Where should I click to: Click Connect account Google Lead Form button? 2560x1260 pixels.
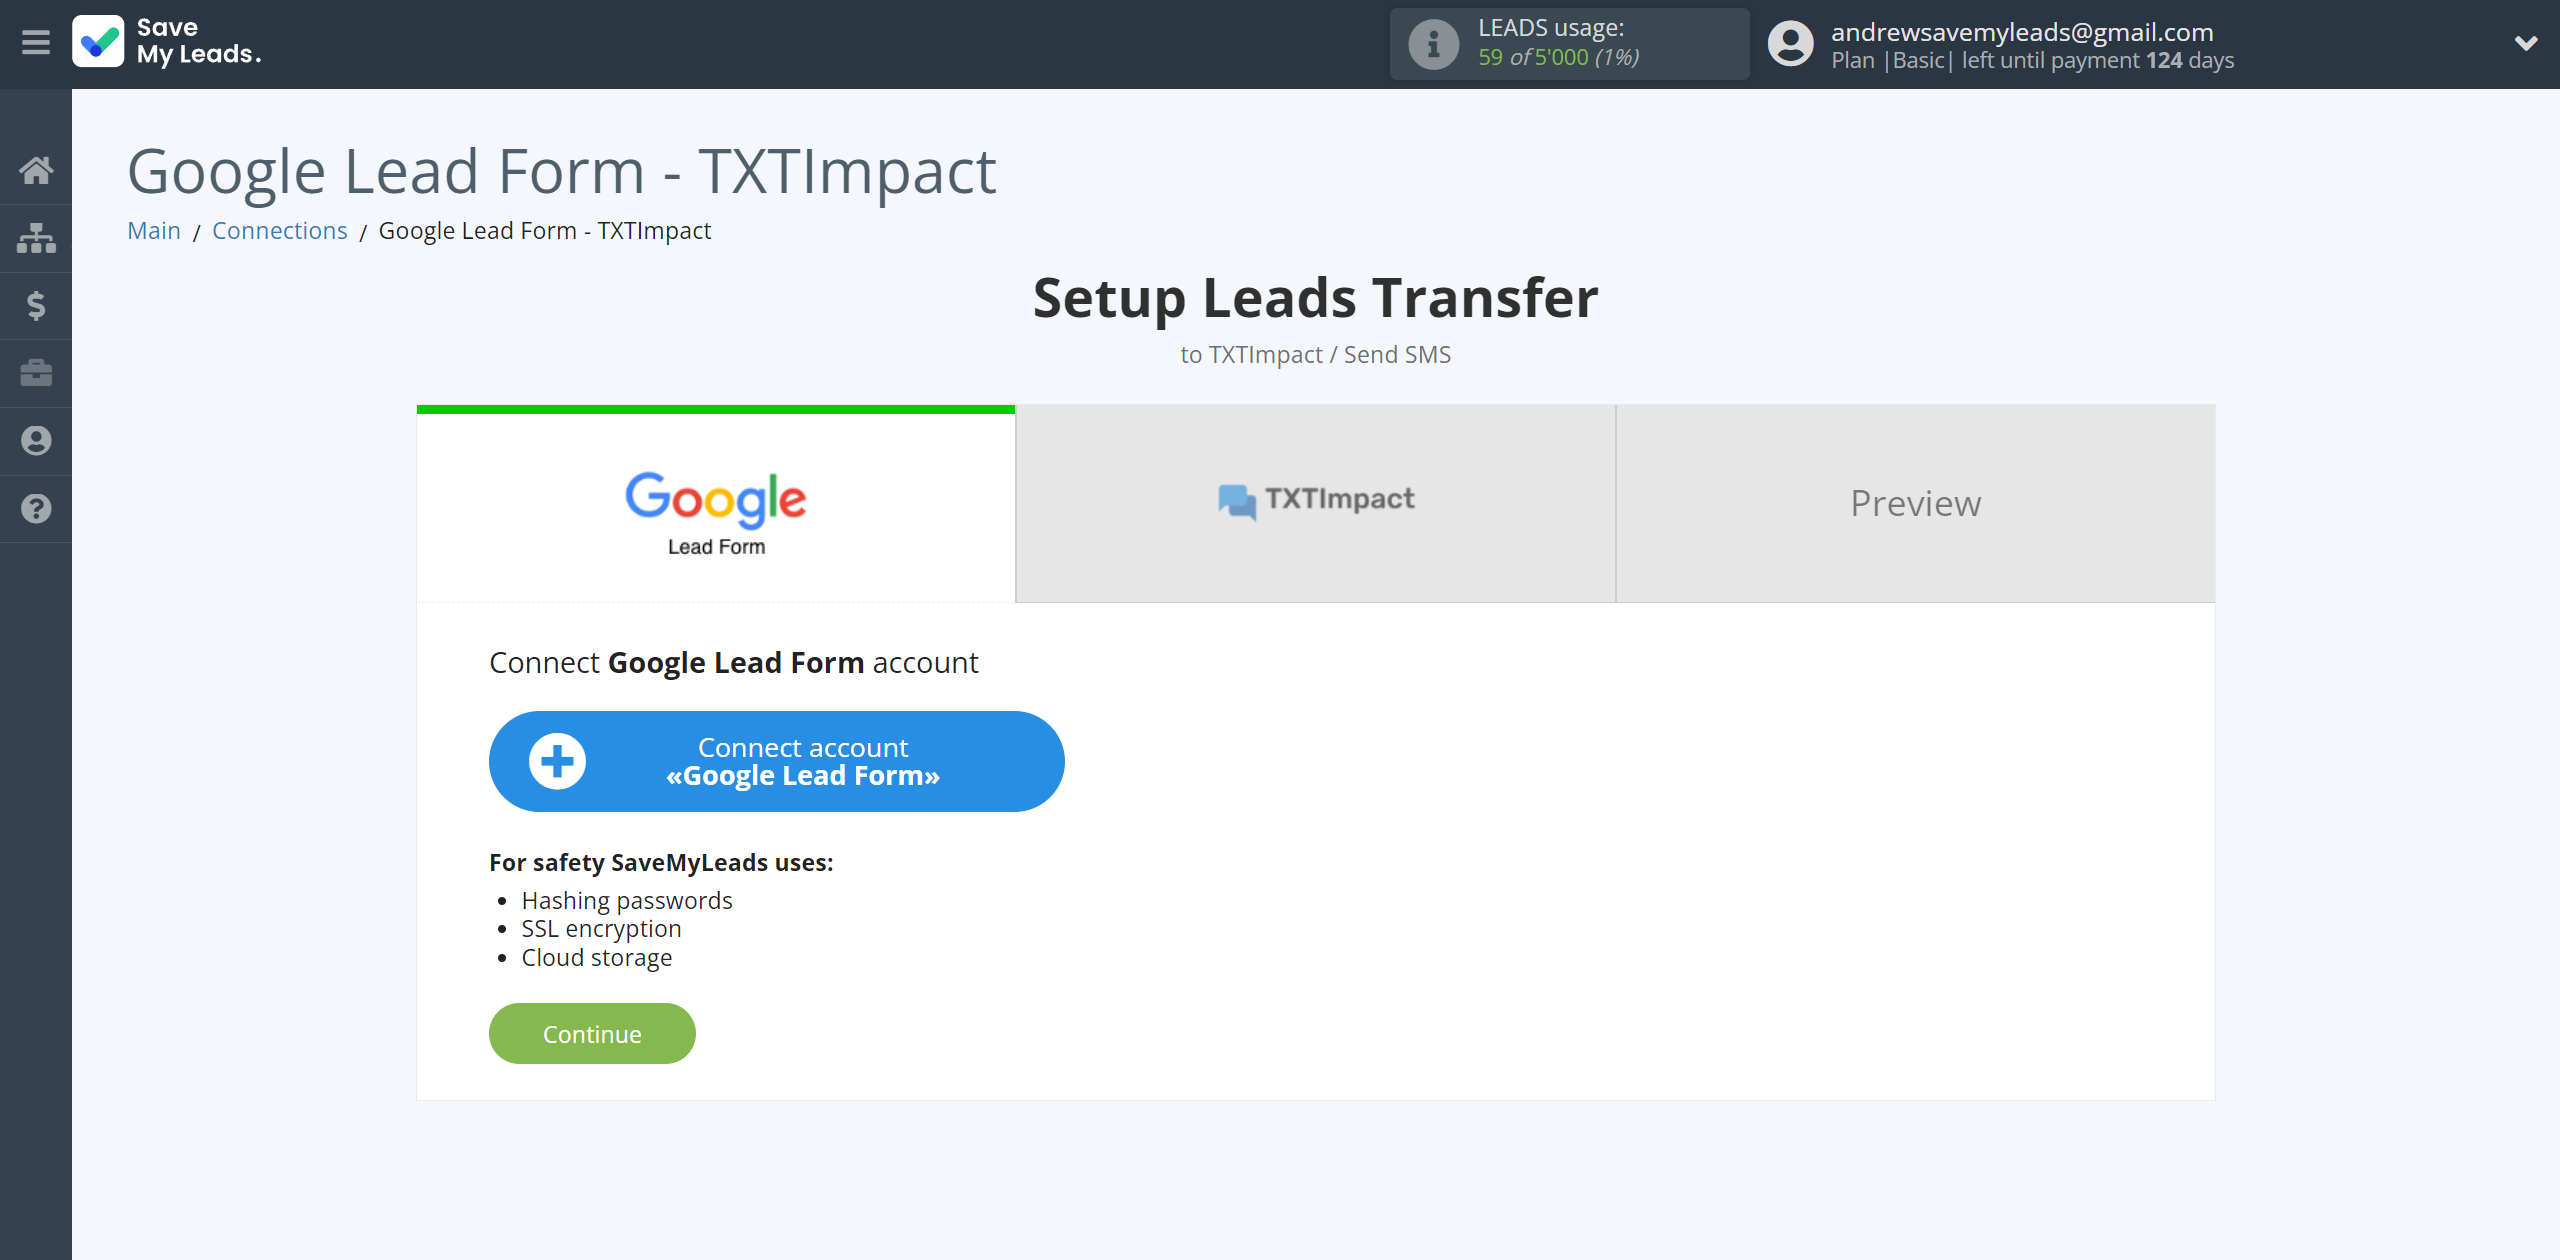777,761
